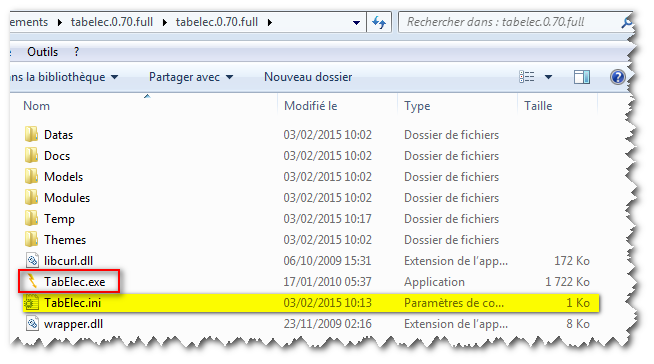This screenshot has width=654, height=364.
Task: Click the libcurl.dll file icon
Action: [32, 261]
